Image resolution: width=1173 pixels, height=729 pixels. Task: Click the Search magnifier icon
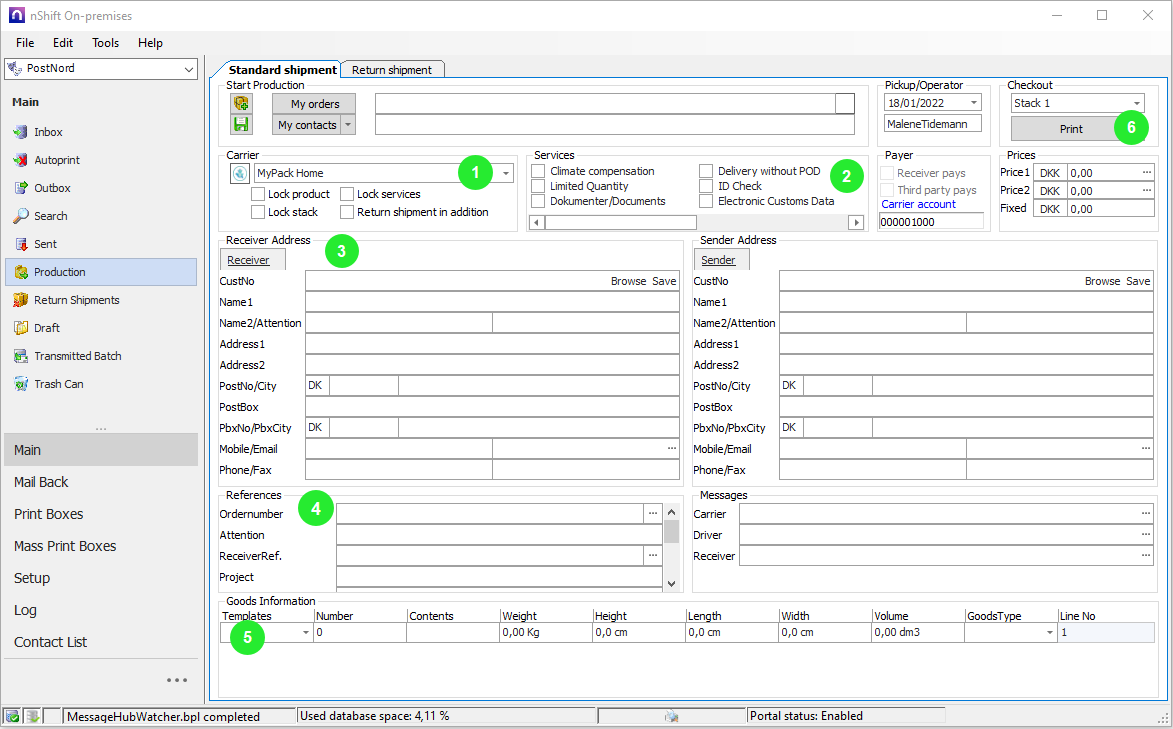pos(21,216)
